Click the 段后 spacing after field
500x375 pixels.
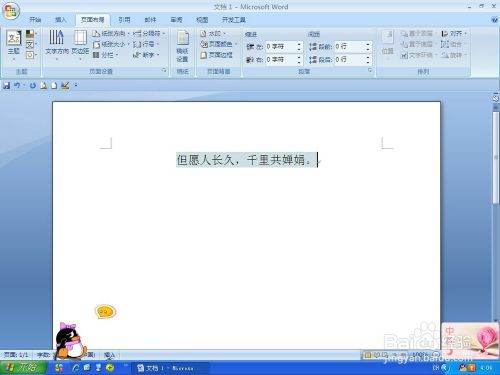(x=349, y=60)
